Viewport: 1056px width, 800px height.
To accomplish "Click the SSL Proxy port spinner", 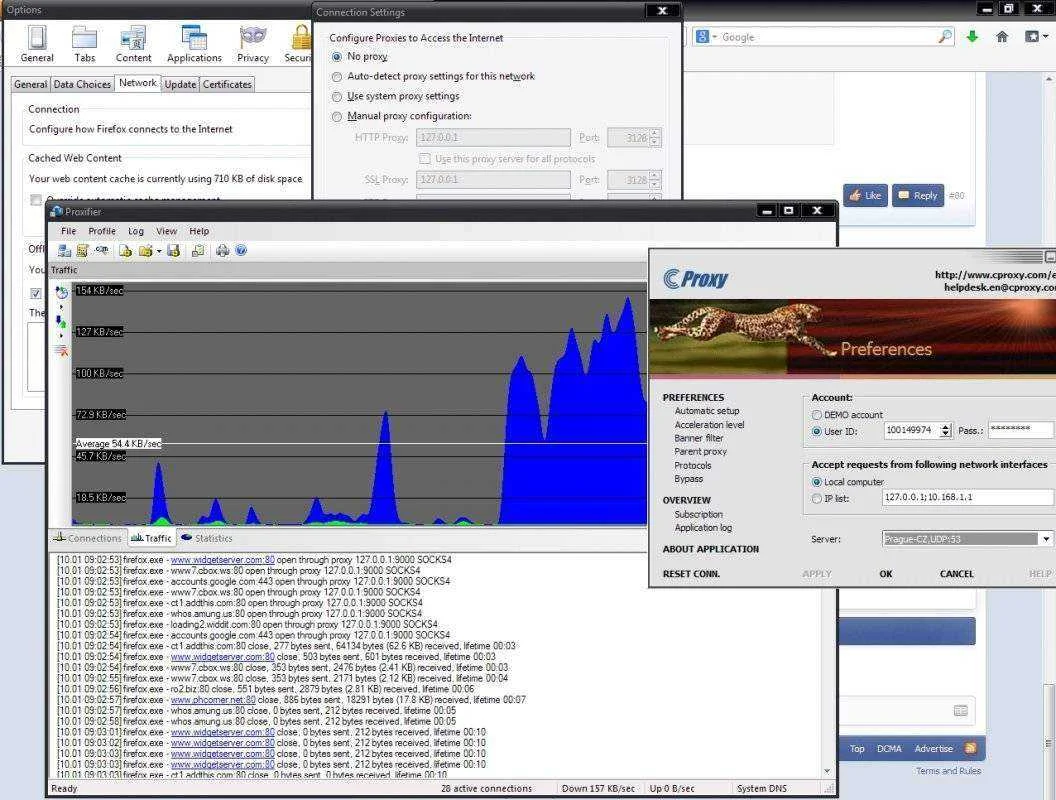I will (655, 180).
